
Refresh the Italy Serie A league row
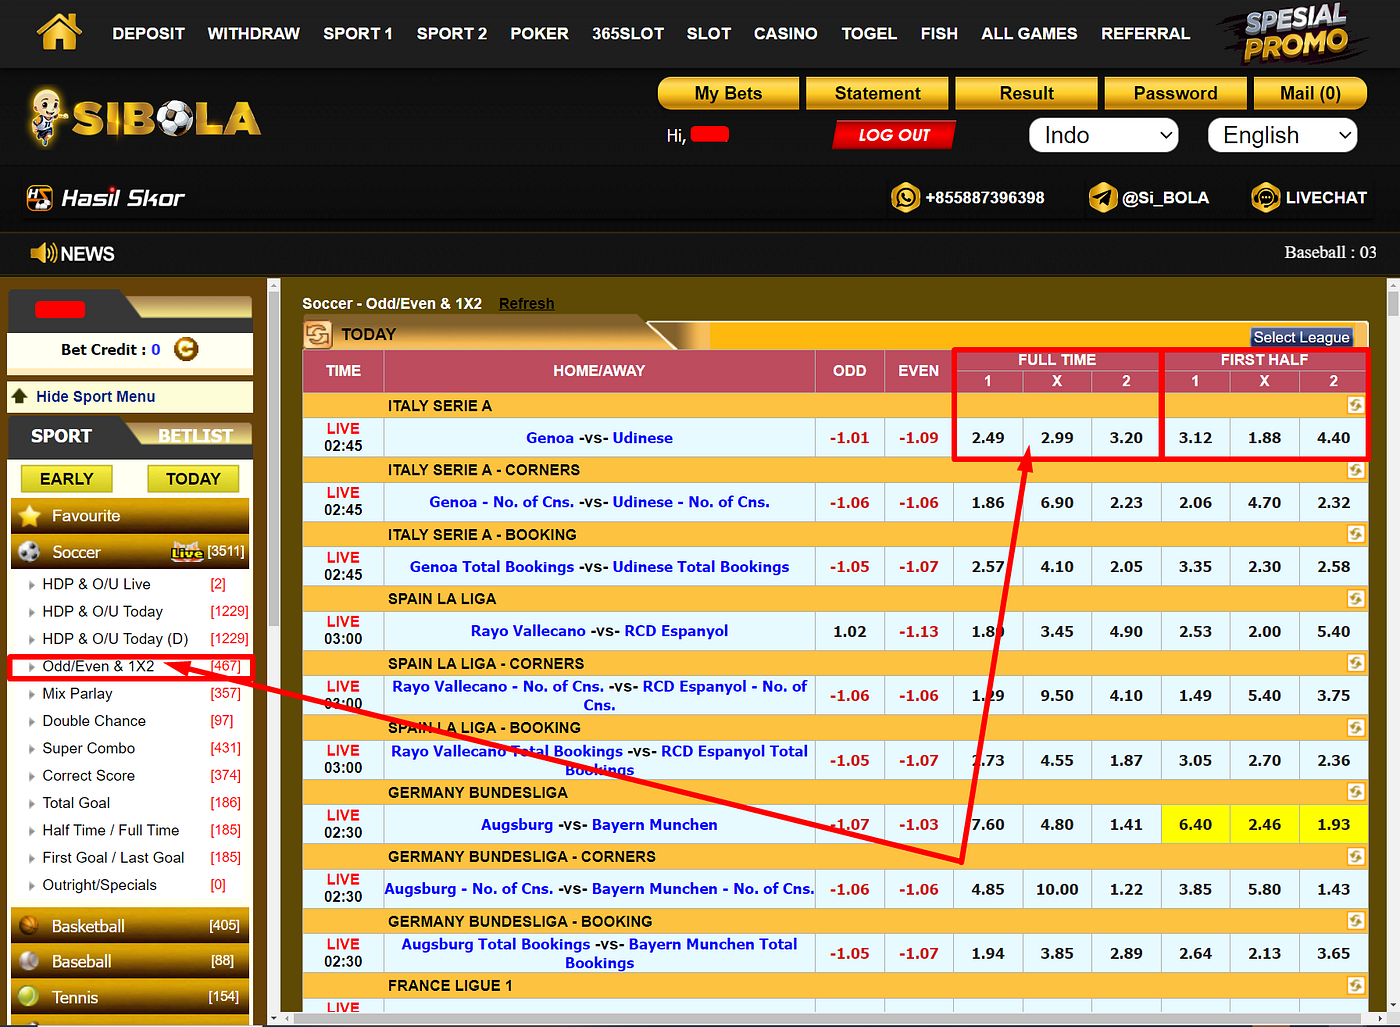pyautogui.click(x=1356, y=405)
